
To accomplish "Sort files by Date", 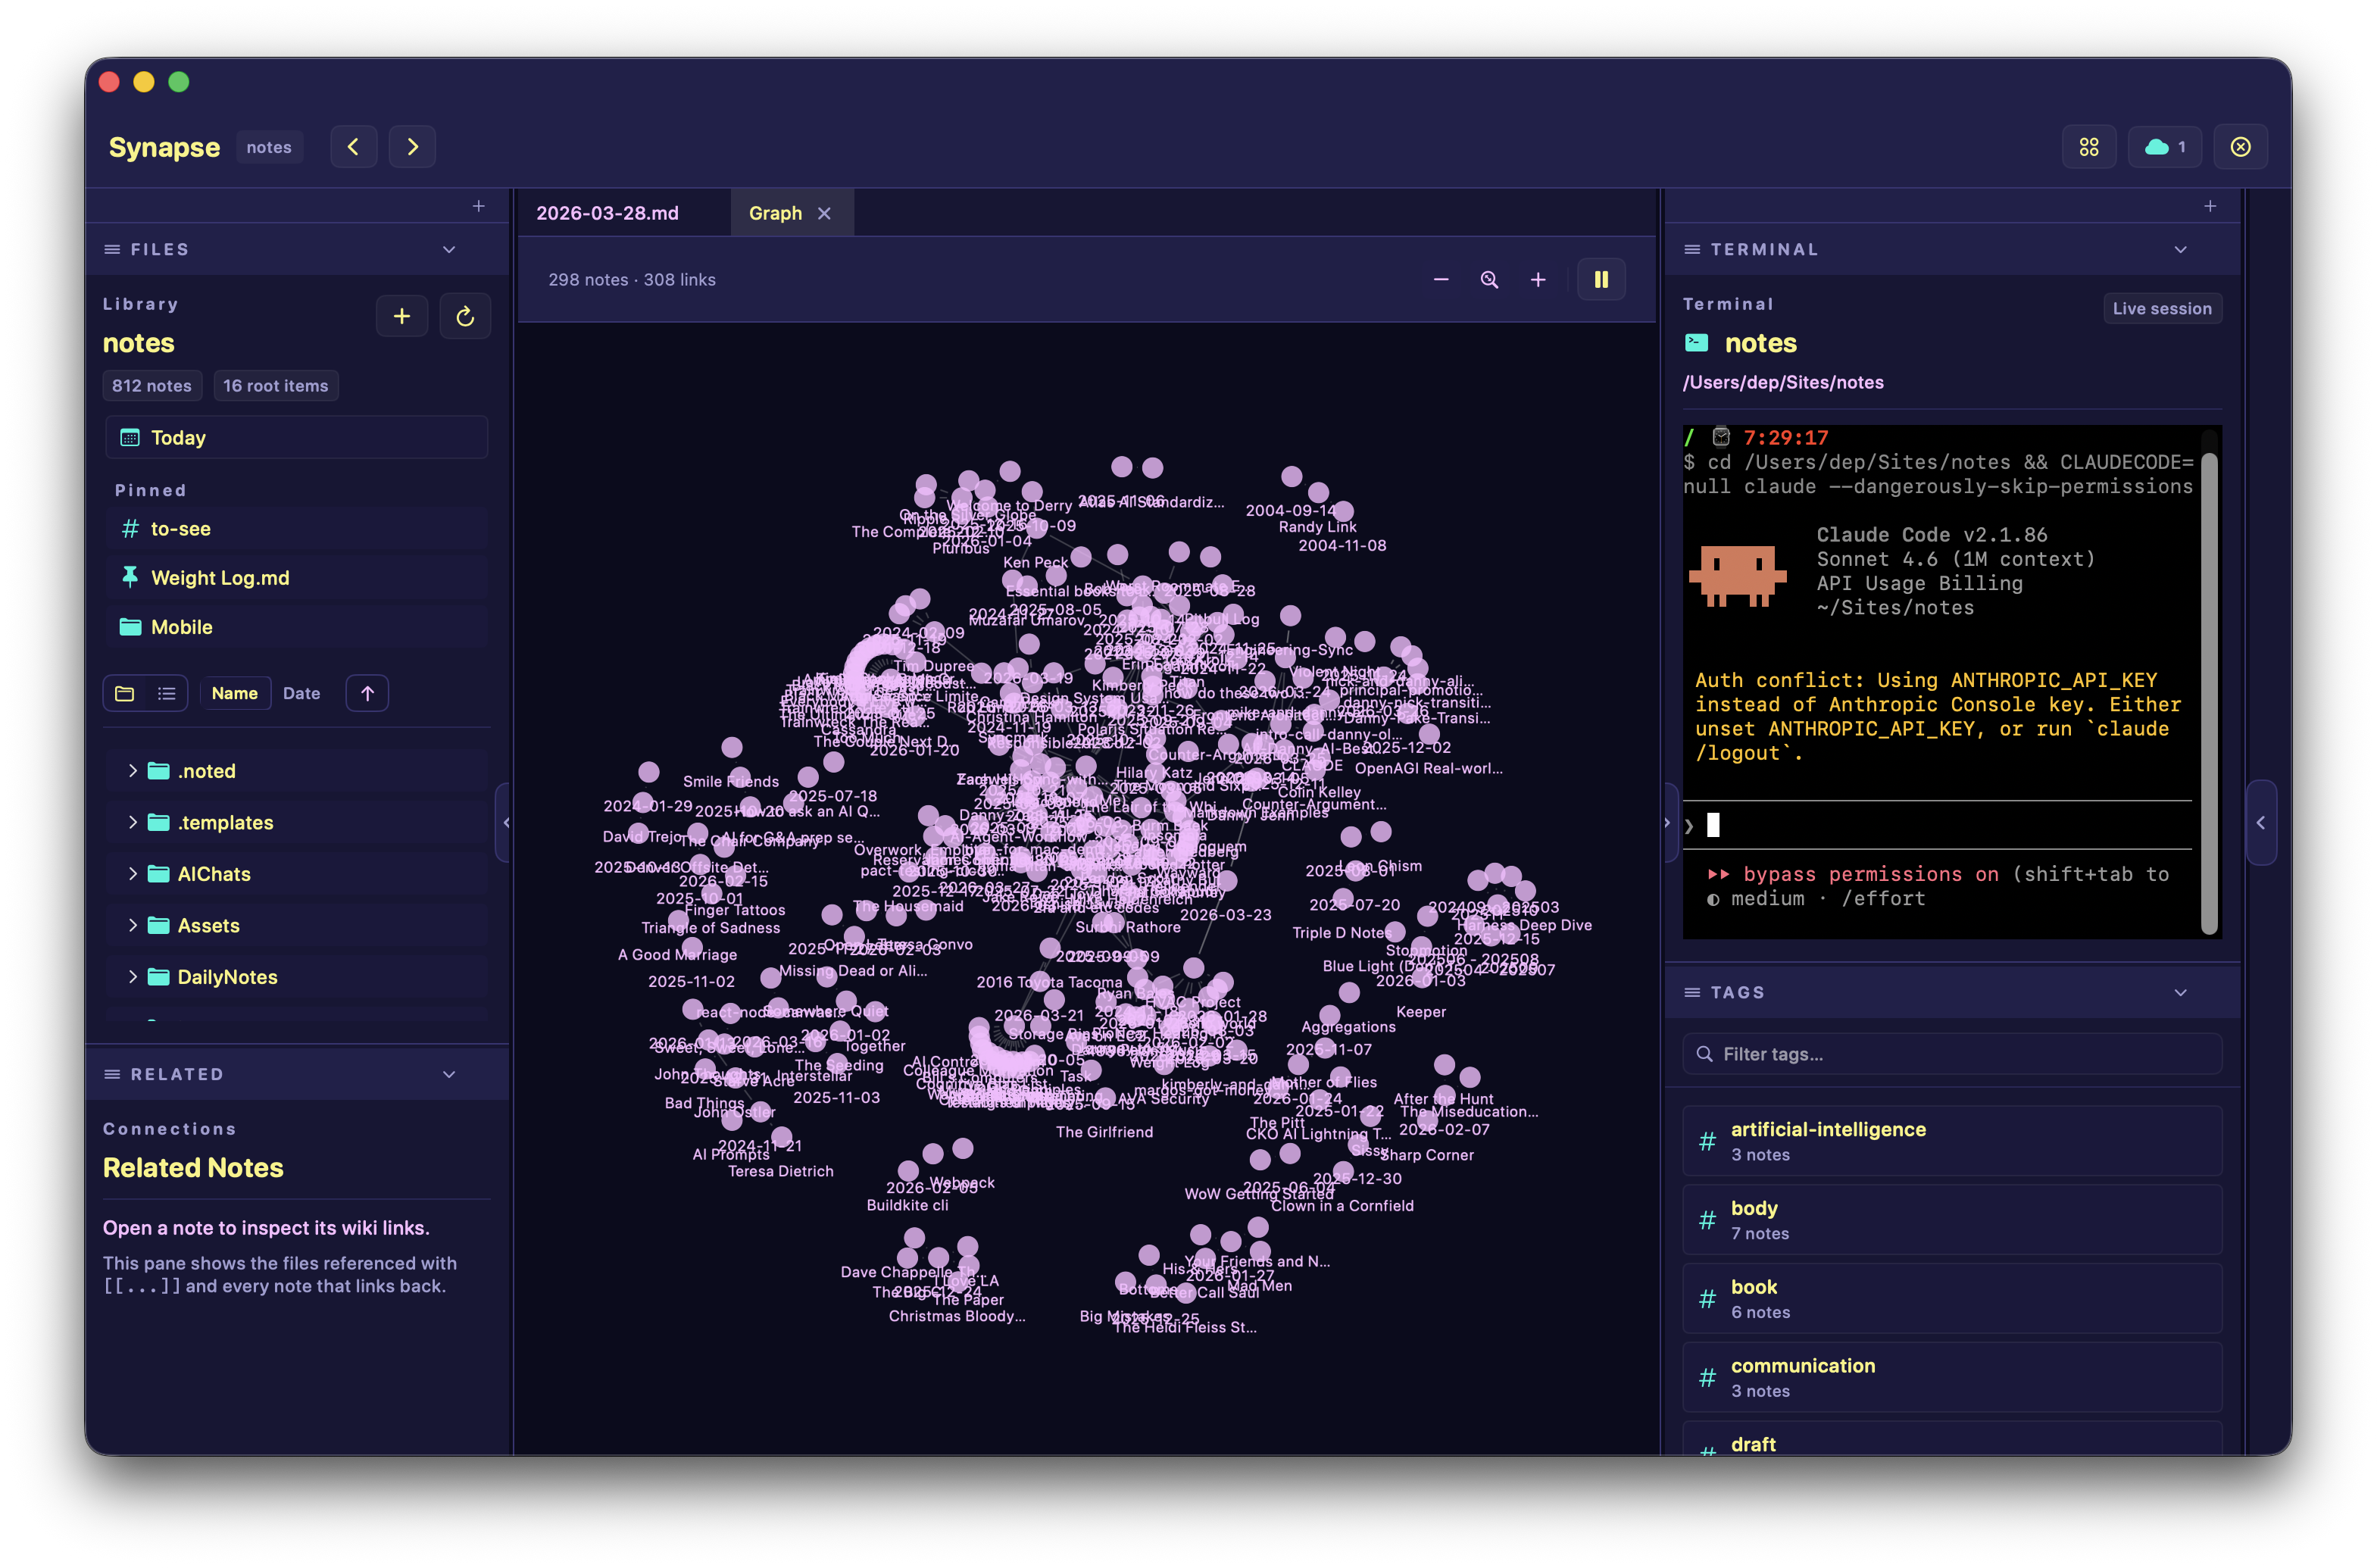I will [x=301, y=693].
